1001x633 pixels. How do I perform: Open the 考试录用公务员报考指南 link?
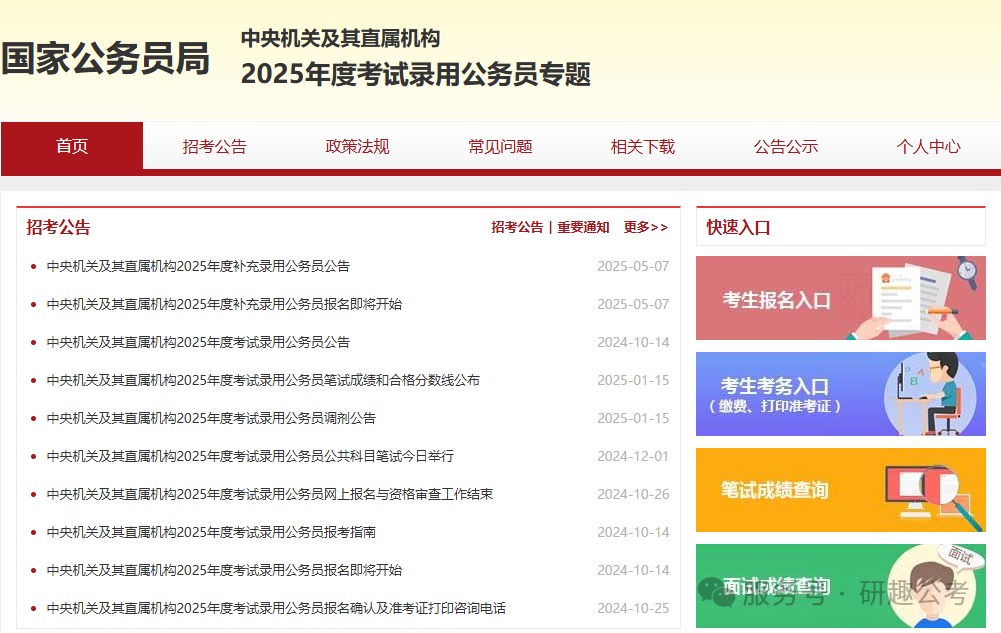click(x=211, y=532)
